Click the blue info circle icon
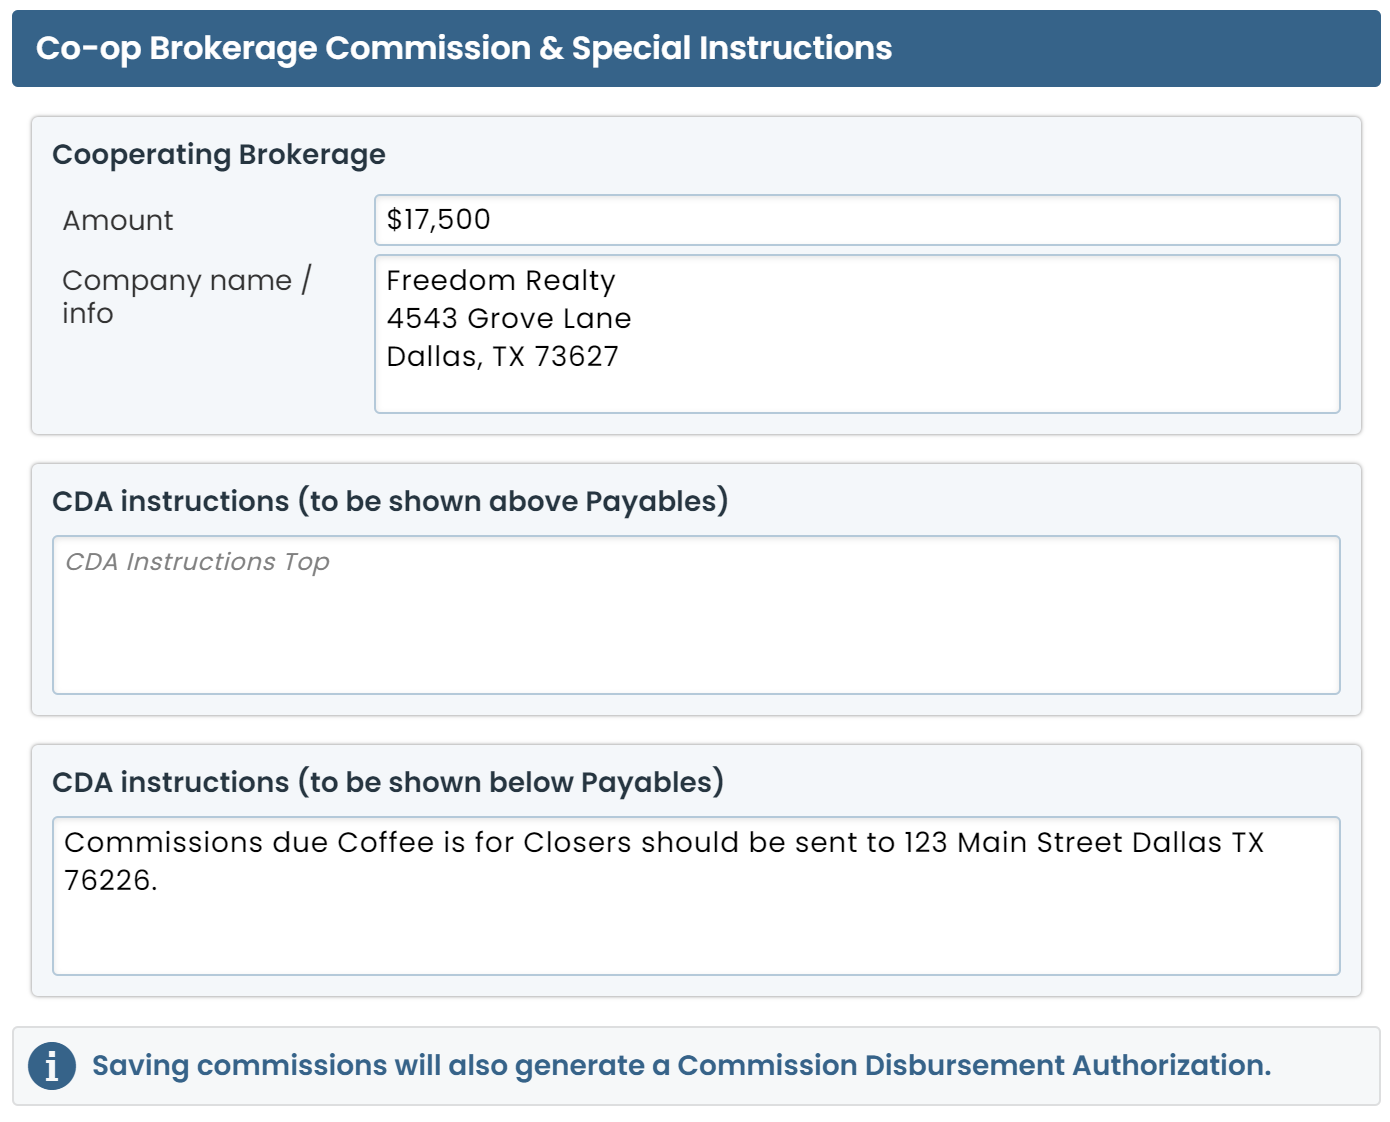The width and height of the screenshot is (1390, 1122). [52, 1066]
